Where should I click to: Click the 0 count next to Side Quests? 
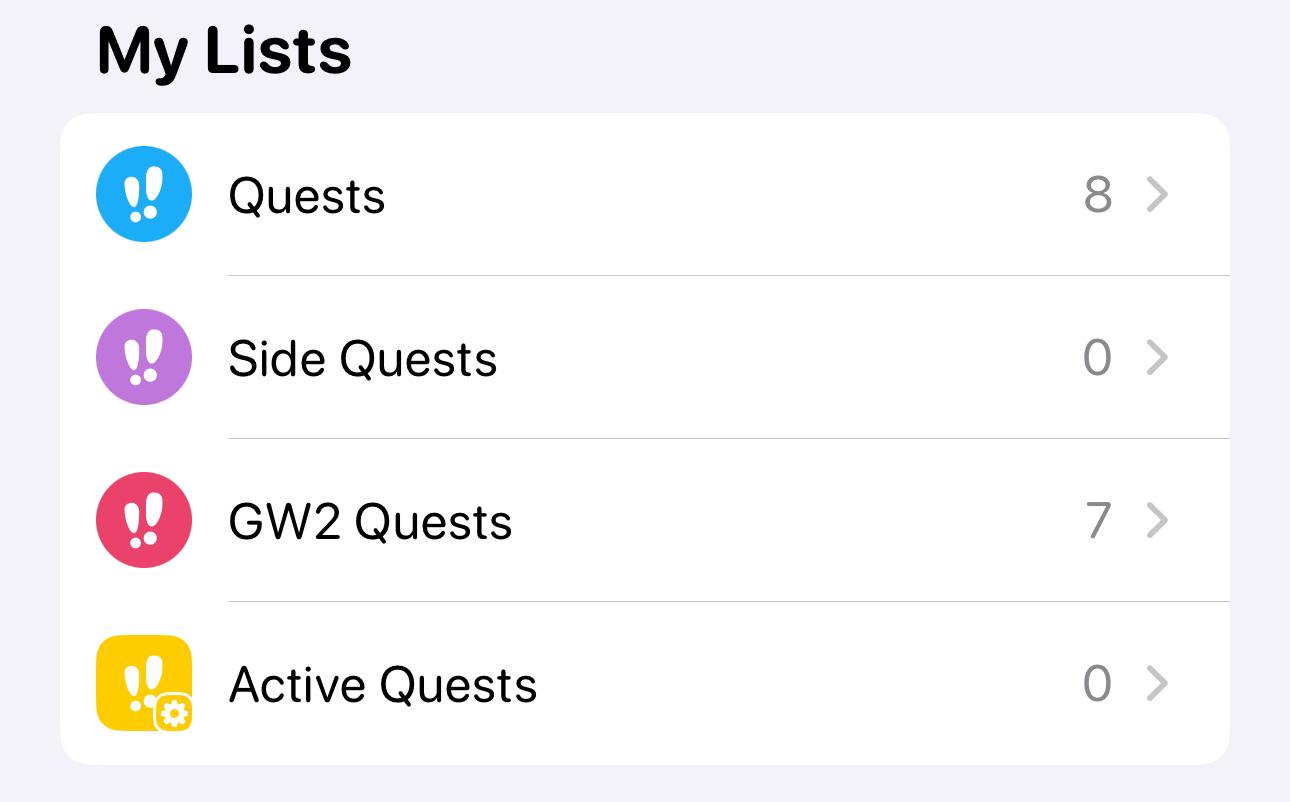click(x=1098, y=357)
